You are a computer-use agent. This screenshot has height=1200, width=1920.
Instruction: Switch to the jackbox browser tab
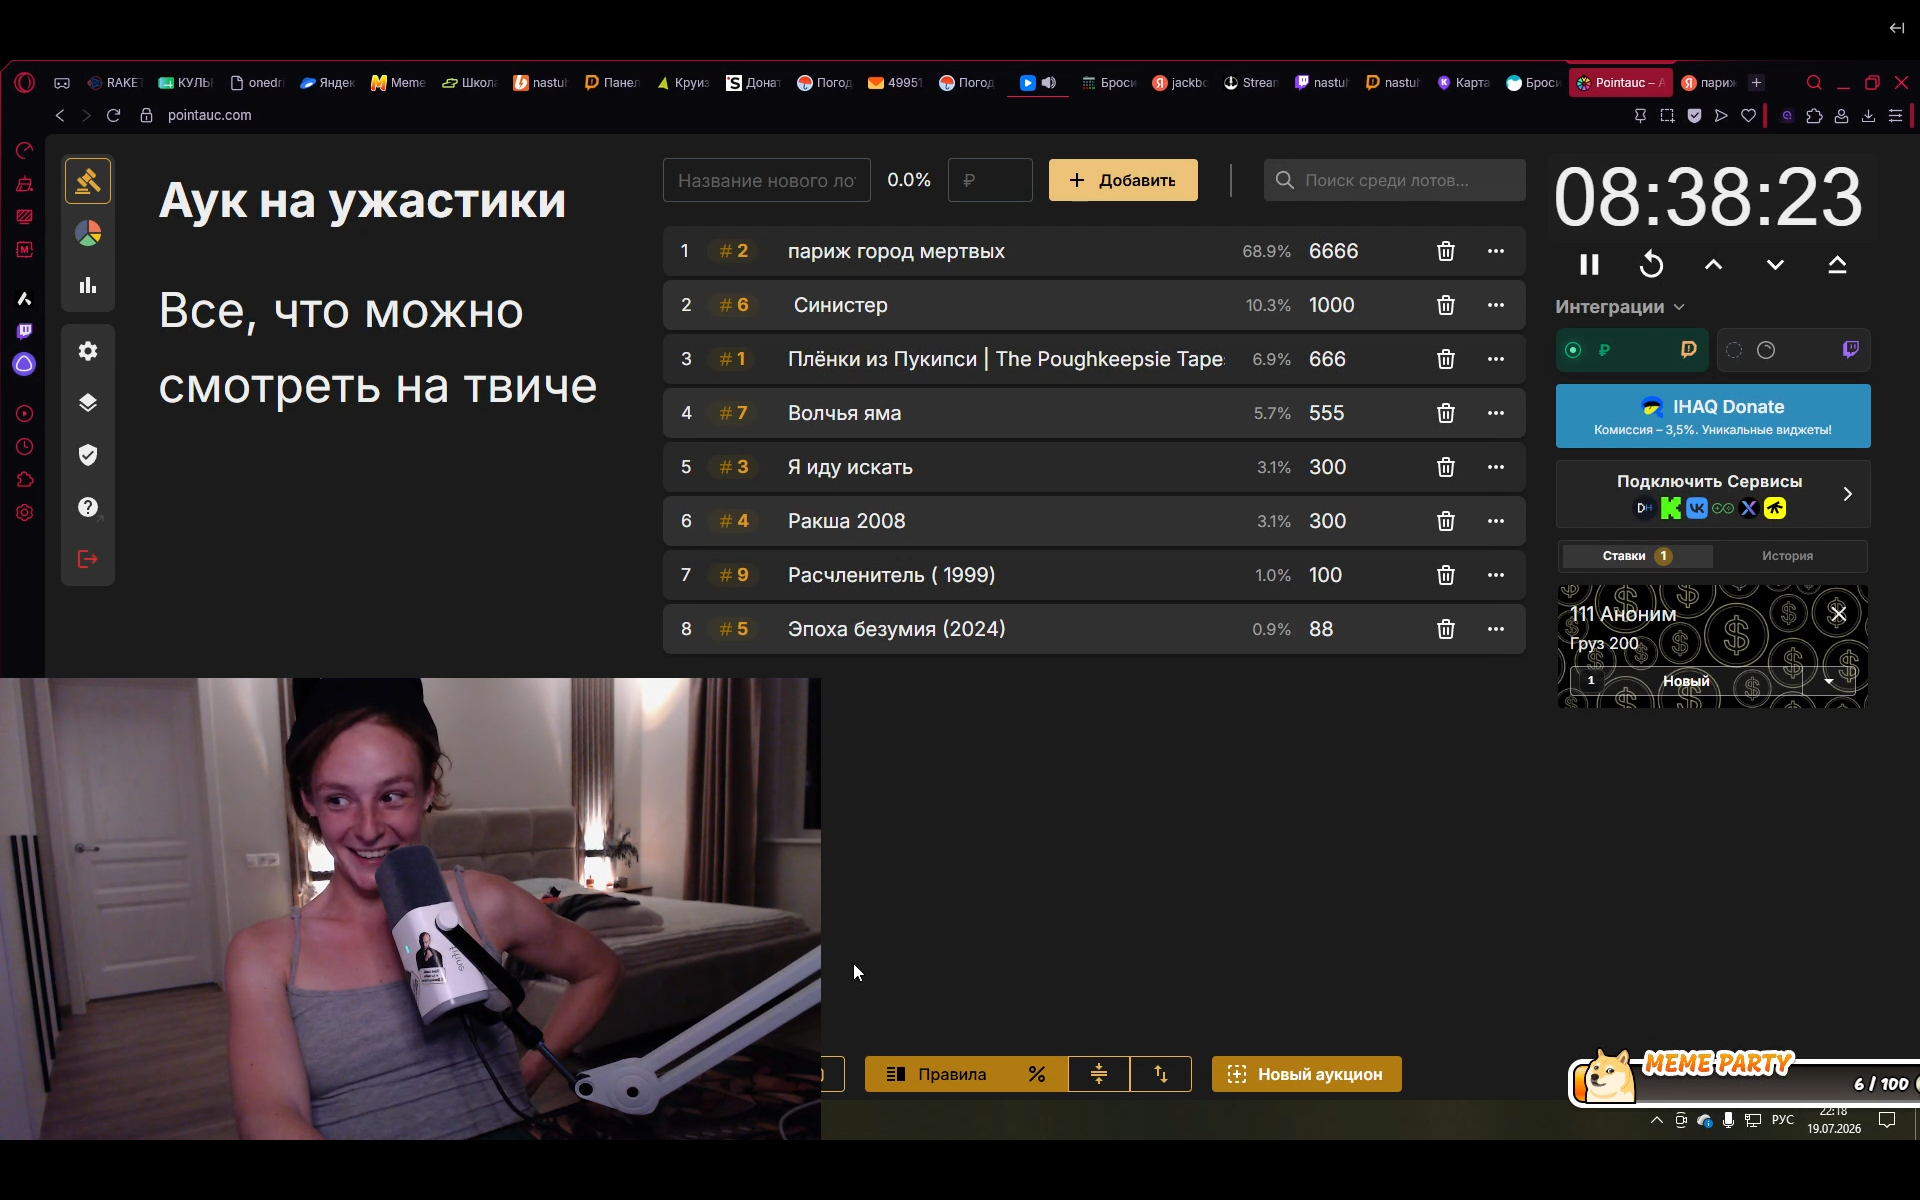tap(1180, 83)
